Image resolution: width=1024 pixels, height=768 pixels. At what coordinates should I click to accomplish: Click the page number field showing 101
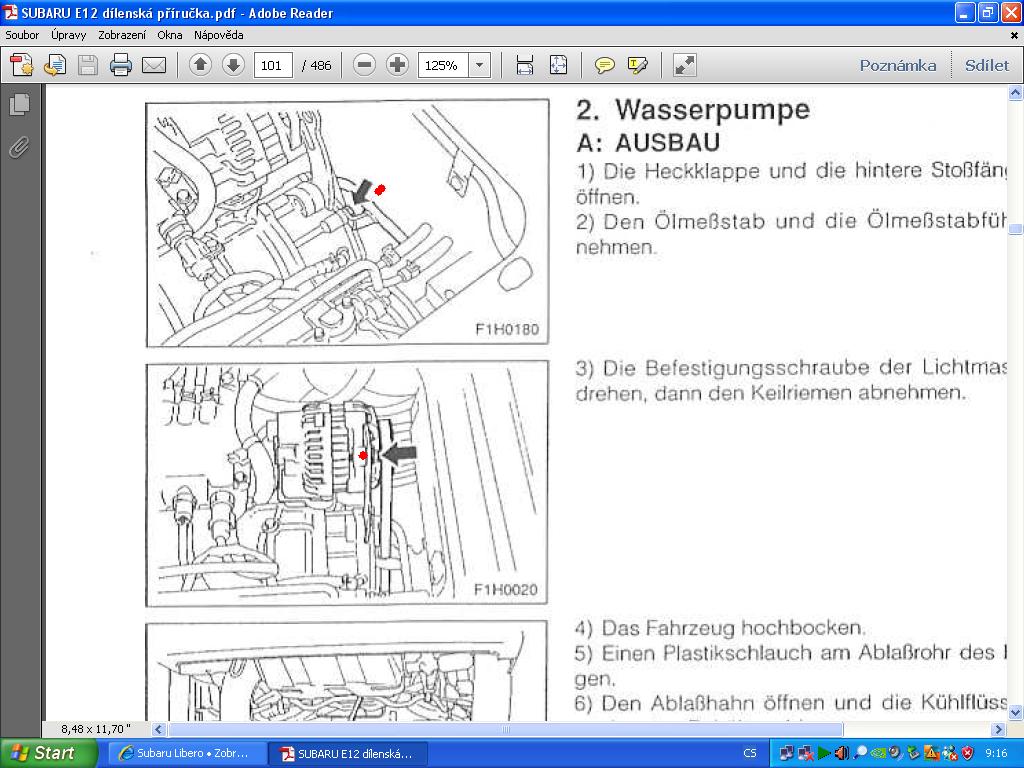point(272,65)
